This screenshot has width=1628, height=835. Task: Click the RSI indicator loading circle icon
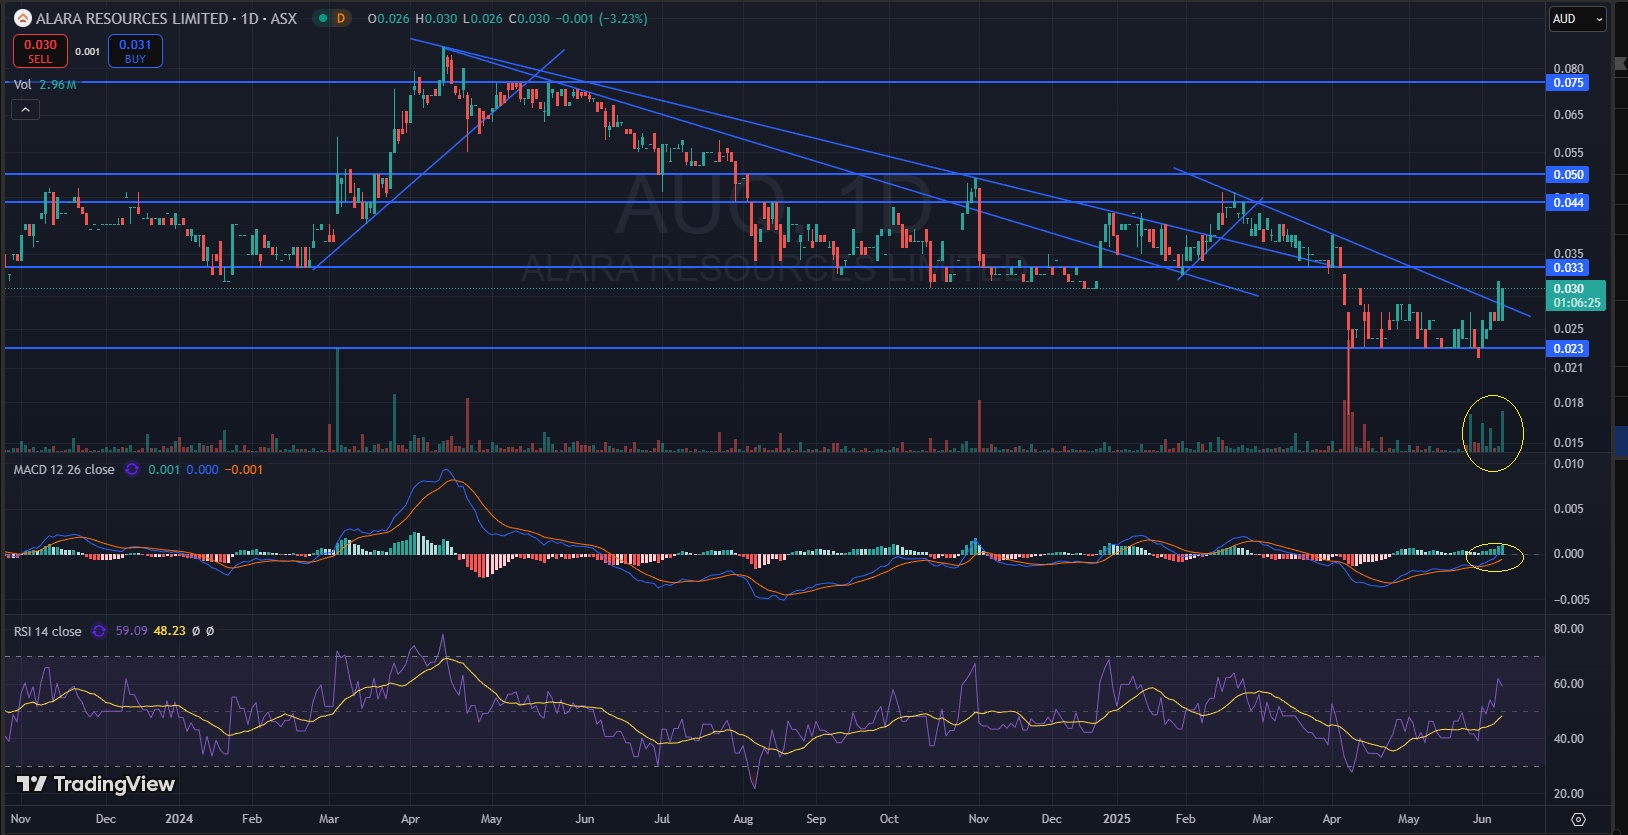click(x=98, y=631)
